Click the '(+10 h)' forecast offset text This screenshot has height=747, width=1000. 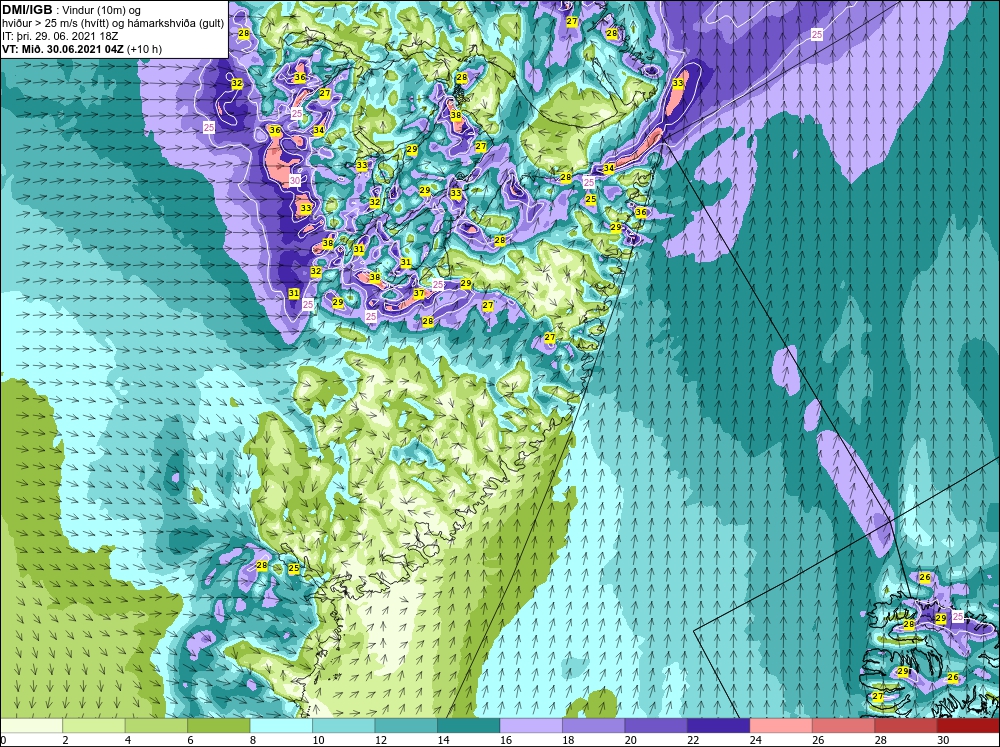point(145,49)
